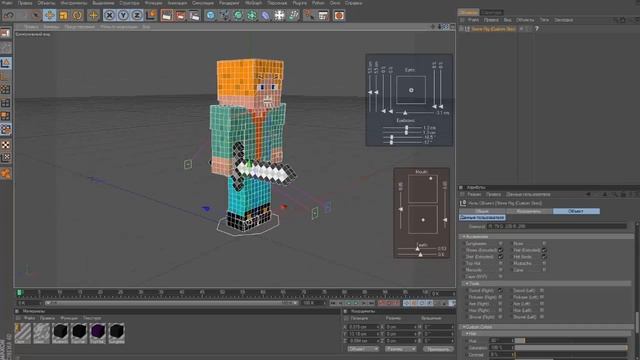The image size is (640, 360).
Task: Open Режим menu in attributes panel
Action: [x=474, y=195]
